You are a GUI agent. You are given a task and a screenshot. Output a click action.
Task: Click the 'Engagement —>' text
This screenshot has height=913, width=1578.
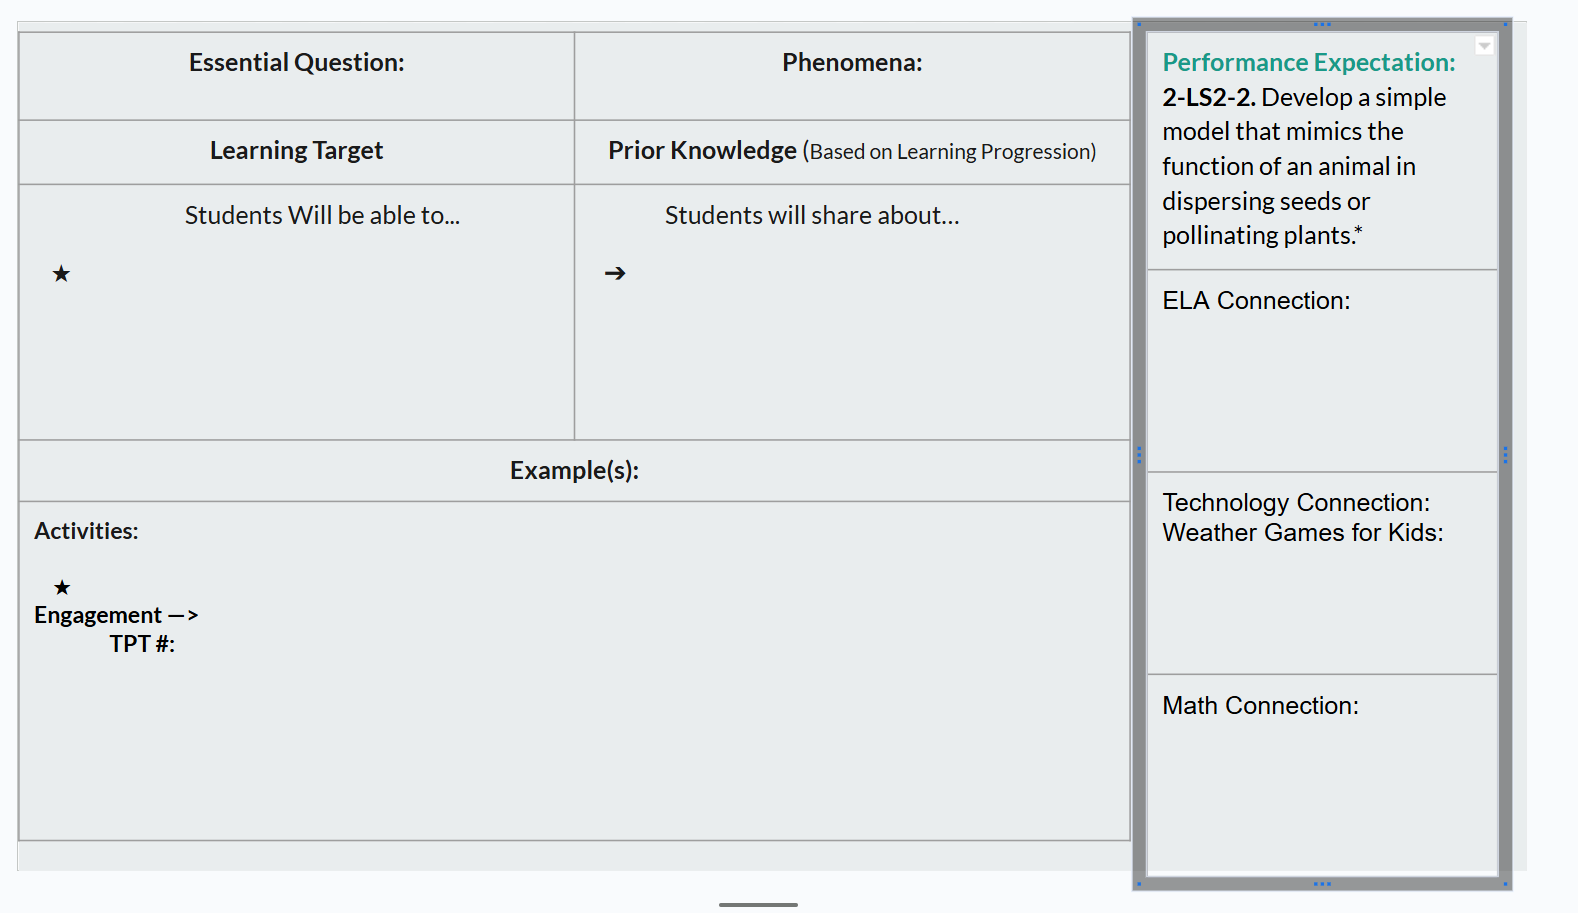pyautogui.click(x=116, y=615)
